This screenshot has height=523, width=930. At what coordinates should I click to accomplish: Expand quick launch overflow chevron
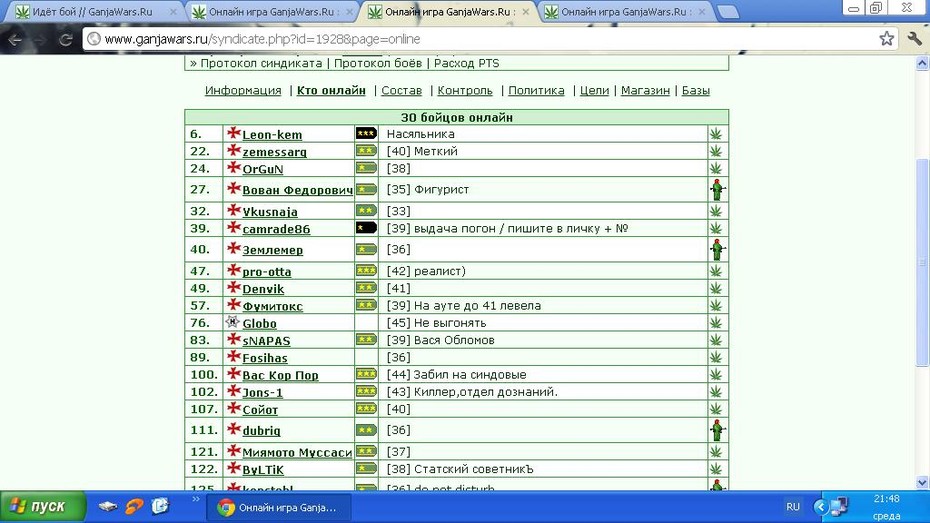tap(196, 499)
